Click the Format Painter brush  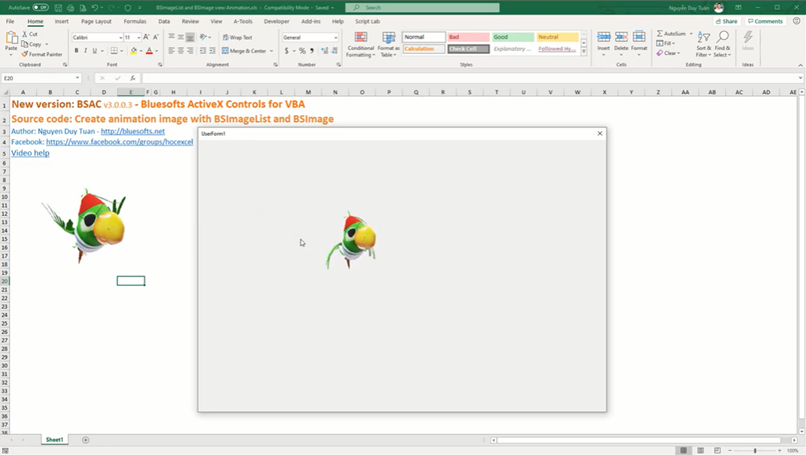pyautogui.click(x=24, y=54)
